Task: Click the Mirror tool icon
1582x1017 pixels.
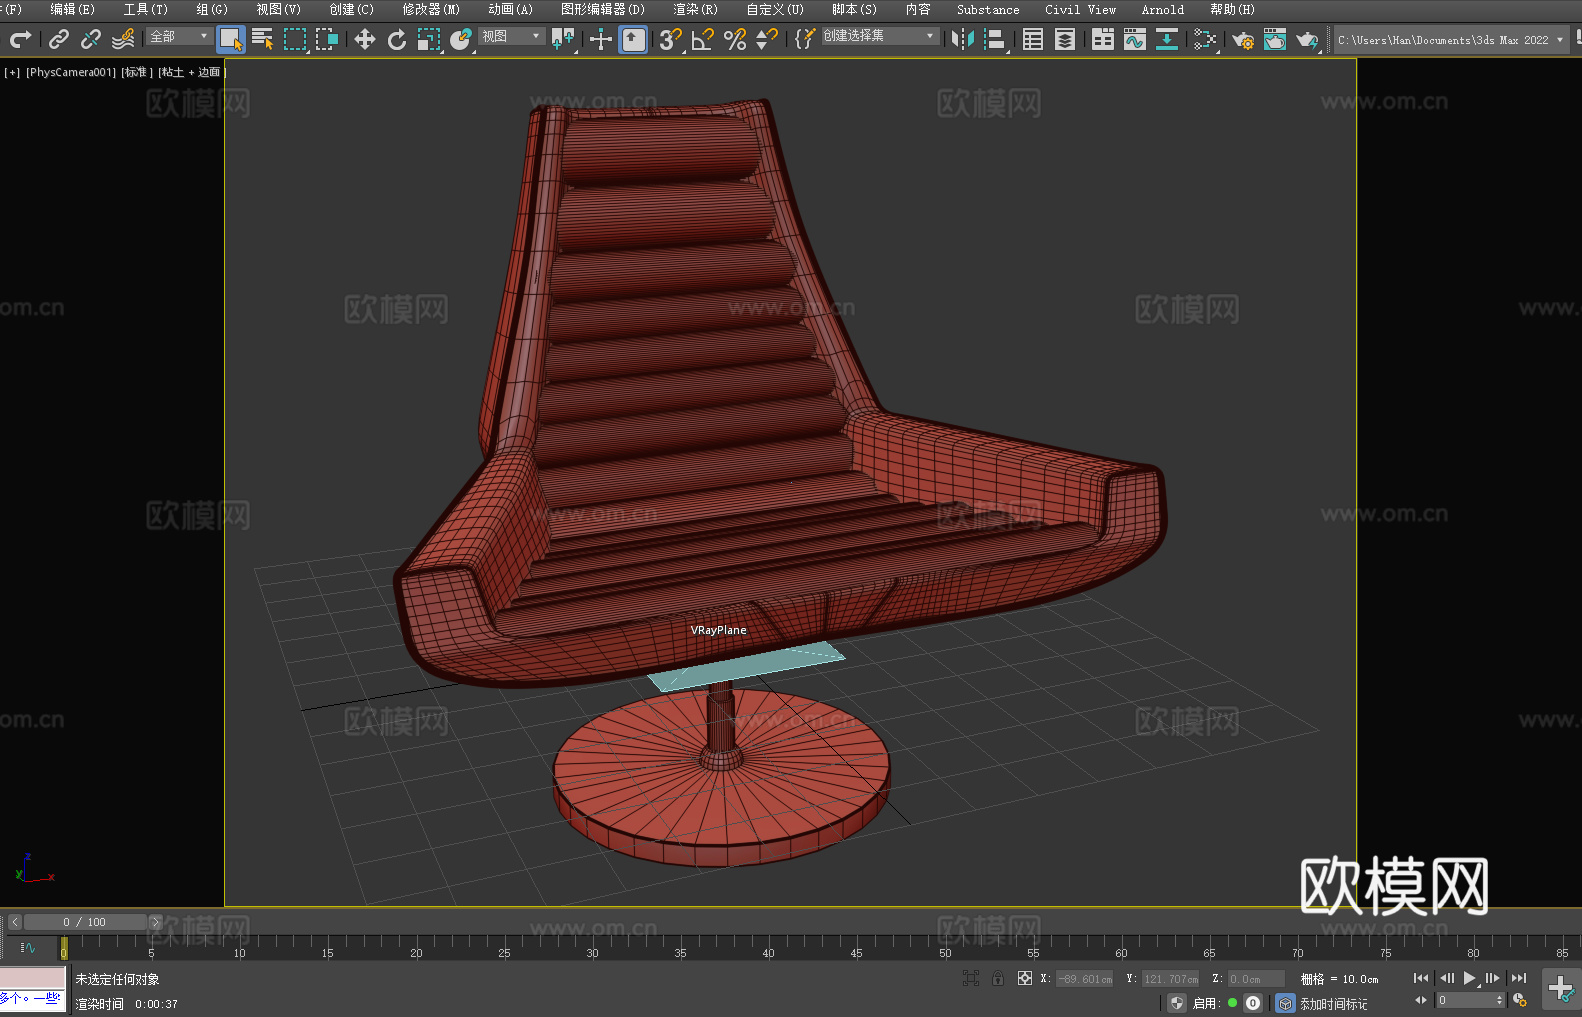Action: 963,39
